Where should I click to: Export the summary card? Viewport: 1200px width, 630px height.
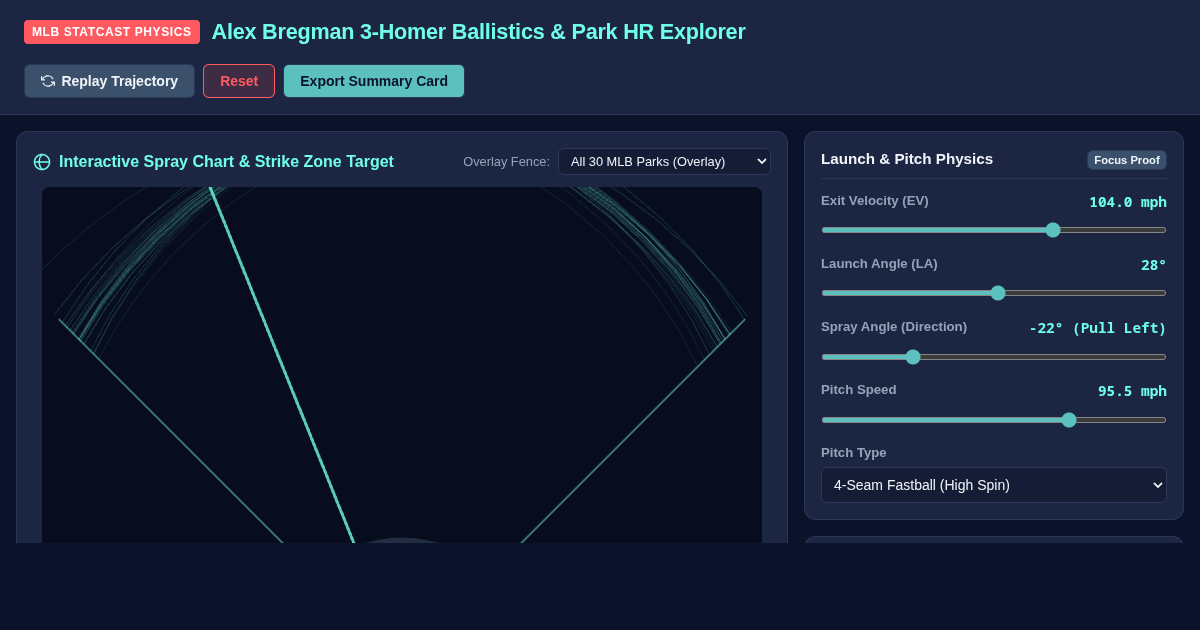click(374, 81)
